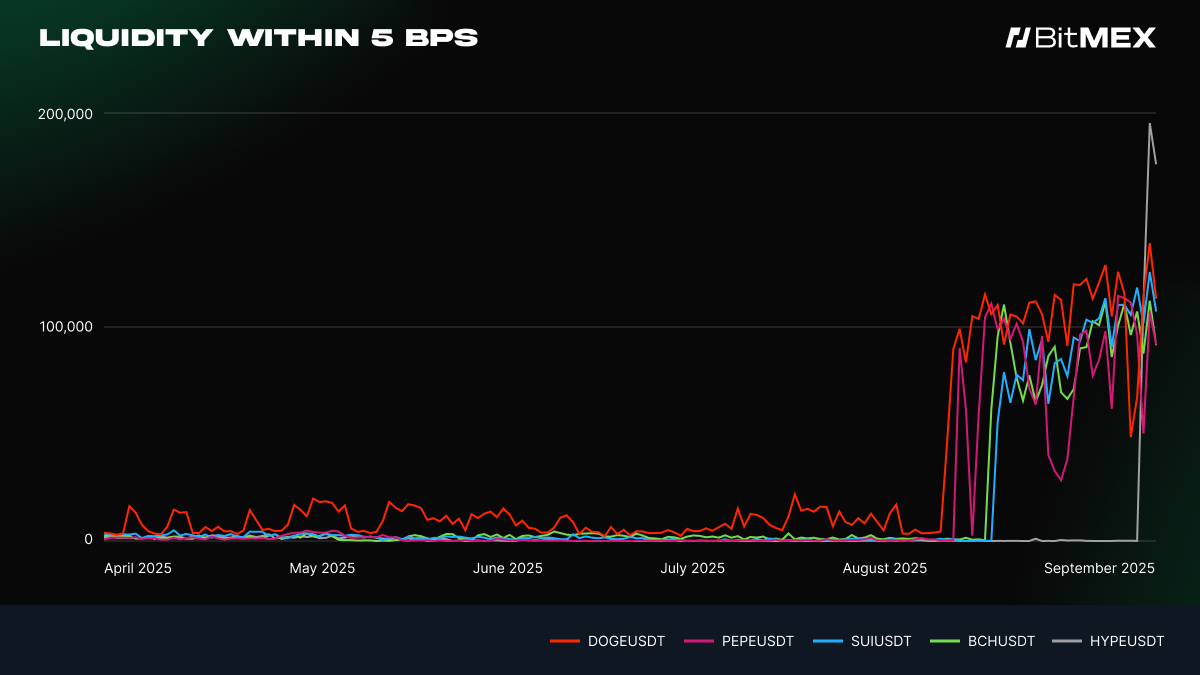Image resolution: width=1200 pixels, height=675 pixels.
Task: Select the June 2025 axis label
Action: (x=507, y=568)
